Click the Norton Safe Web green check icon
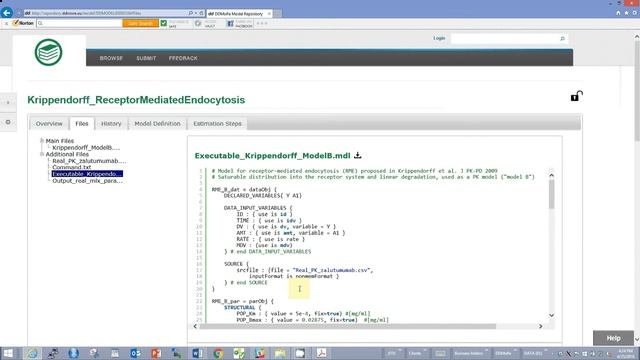The image size is (640, 360). coord(164,23)
